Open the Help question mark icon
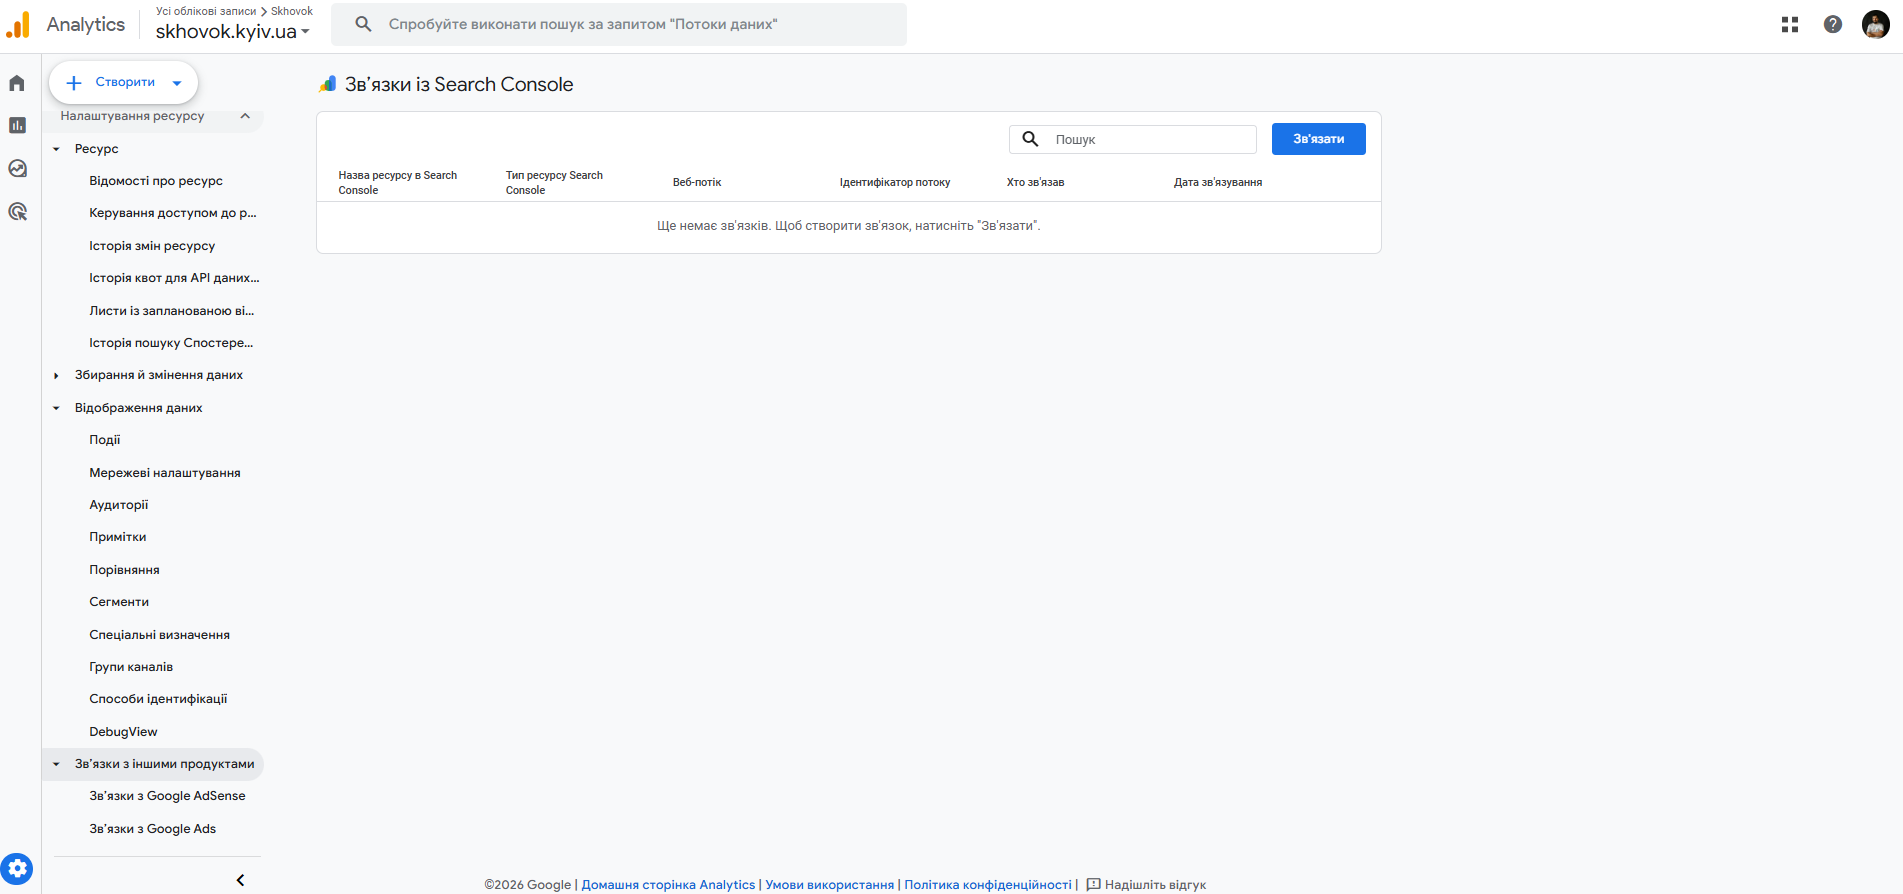The image size is (1903, 894). (x=1833, y=24)
